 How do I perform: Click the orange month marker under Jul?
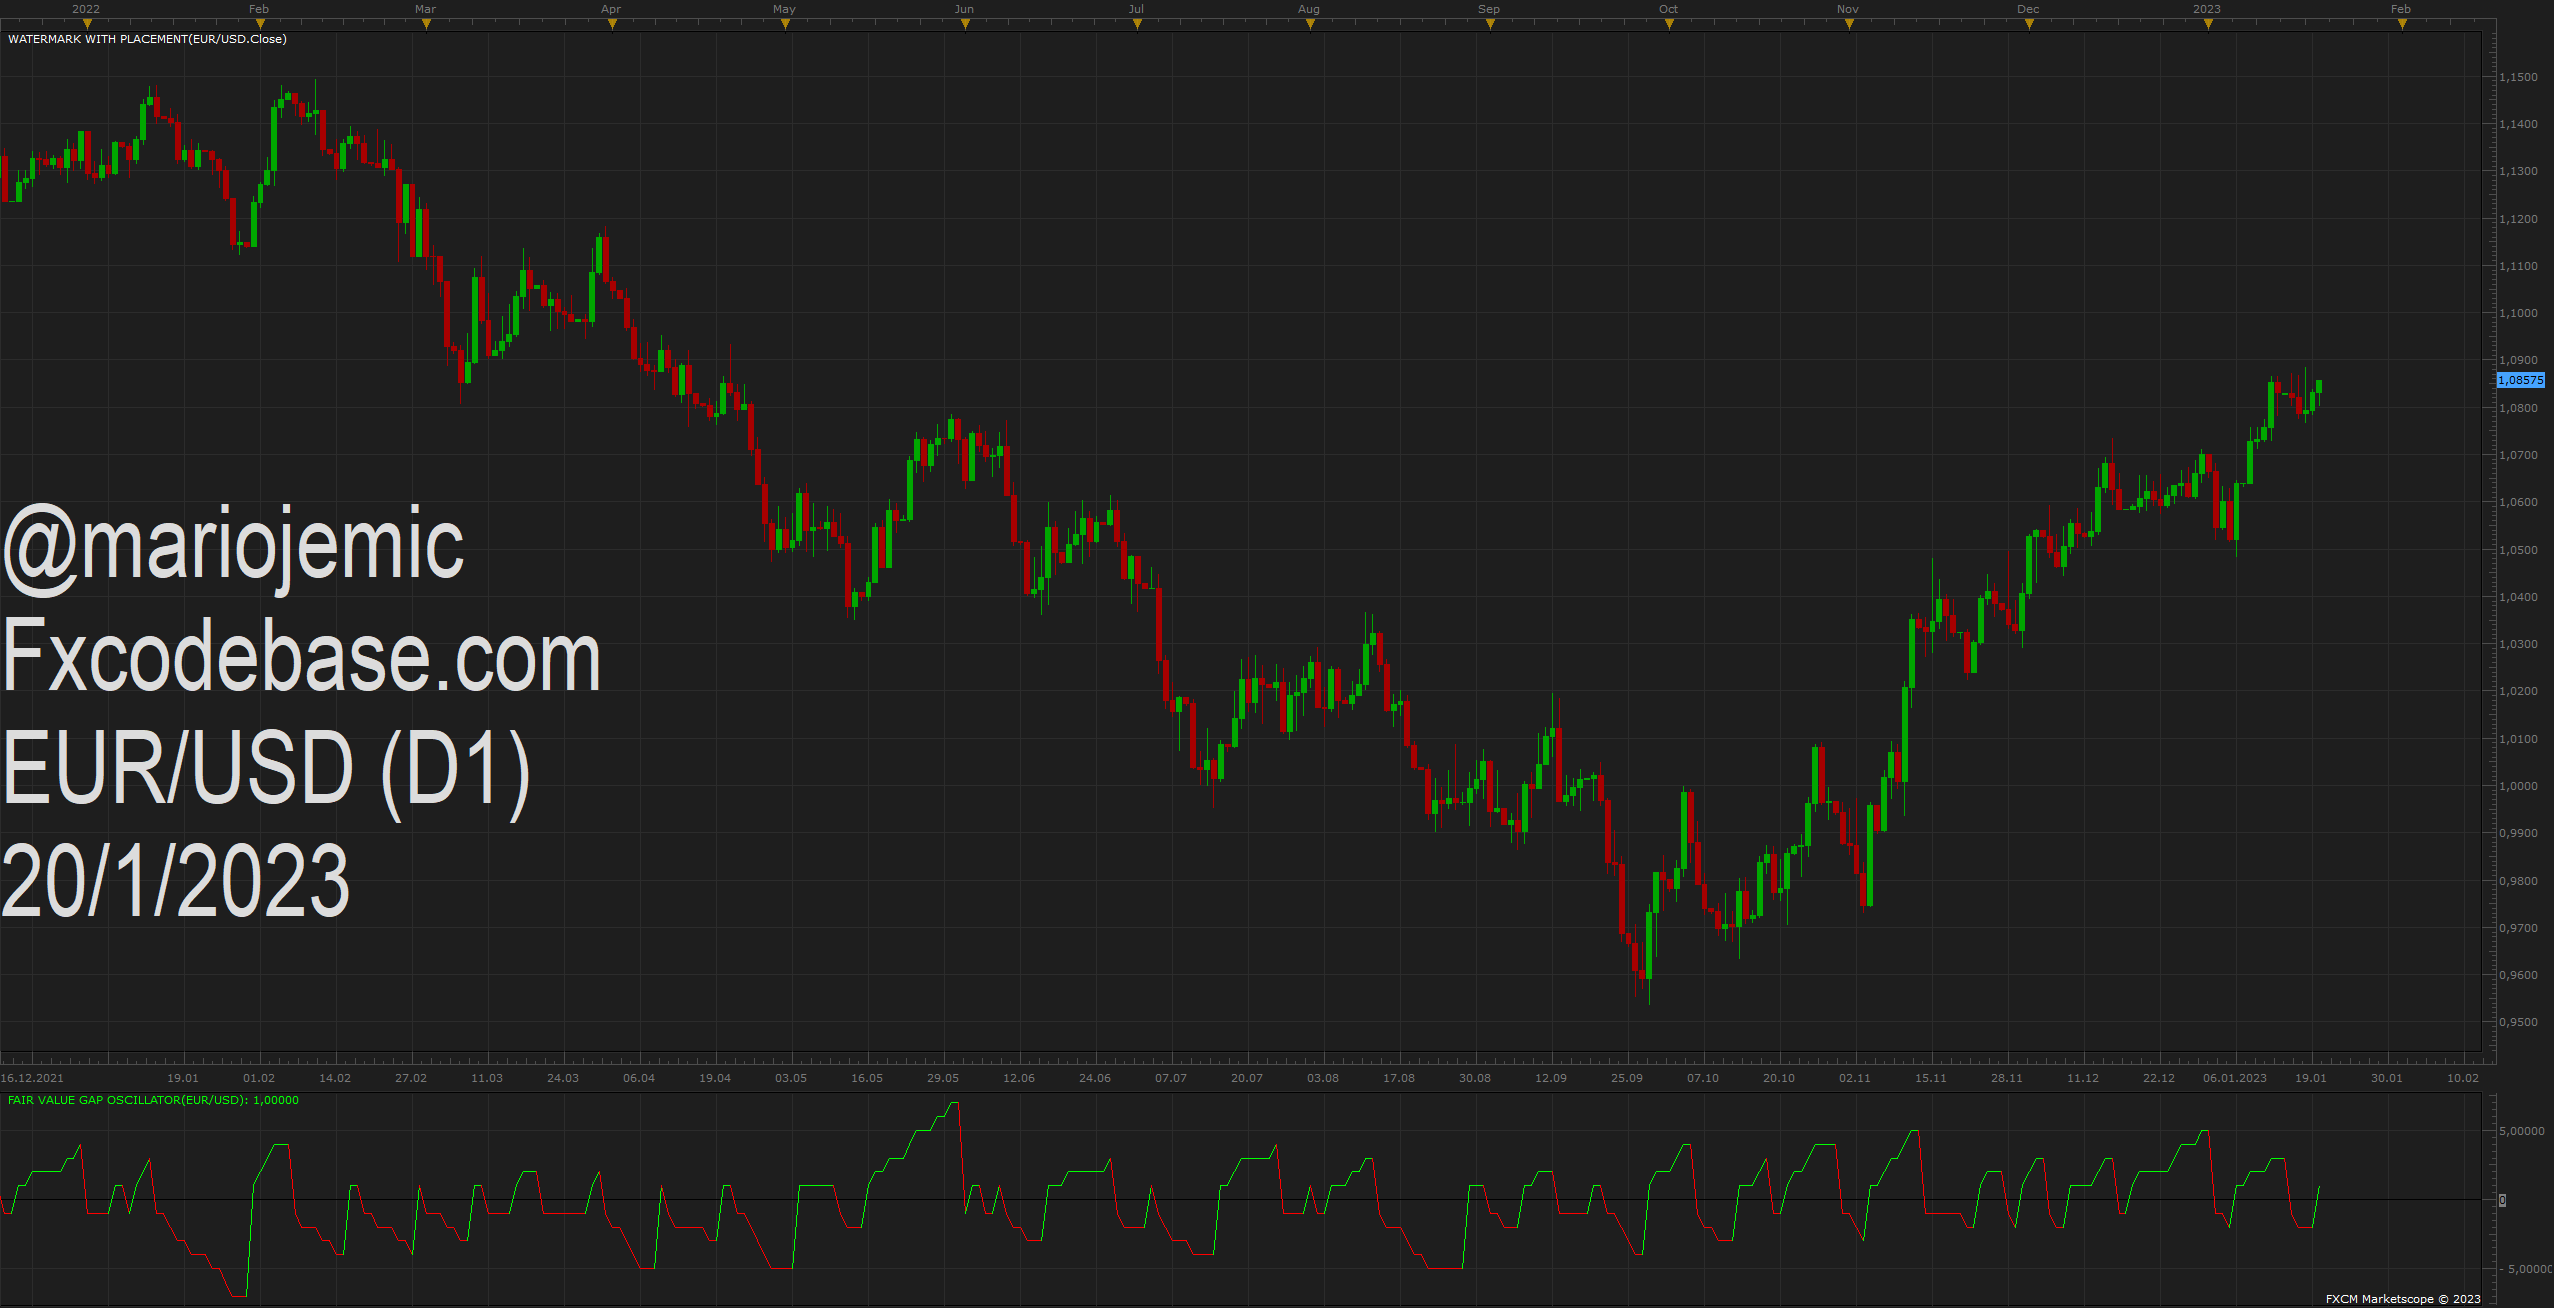(x=1137, y=24)
